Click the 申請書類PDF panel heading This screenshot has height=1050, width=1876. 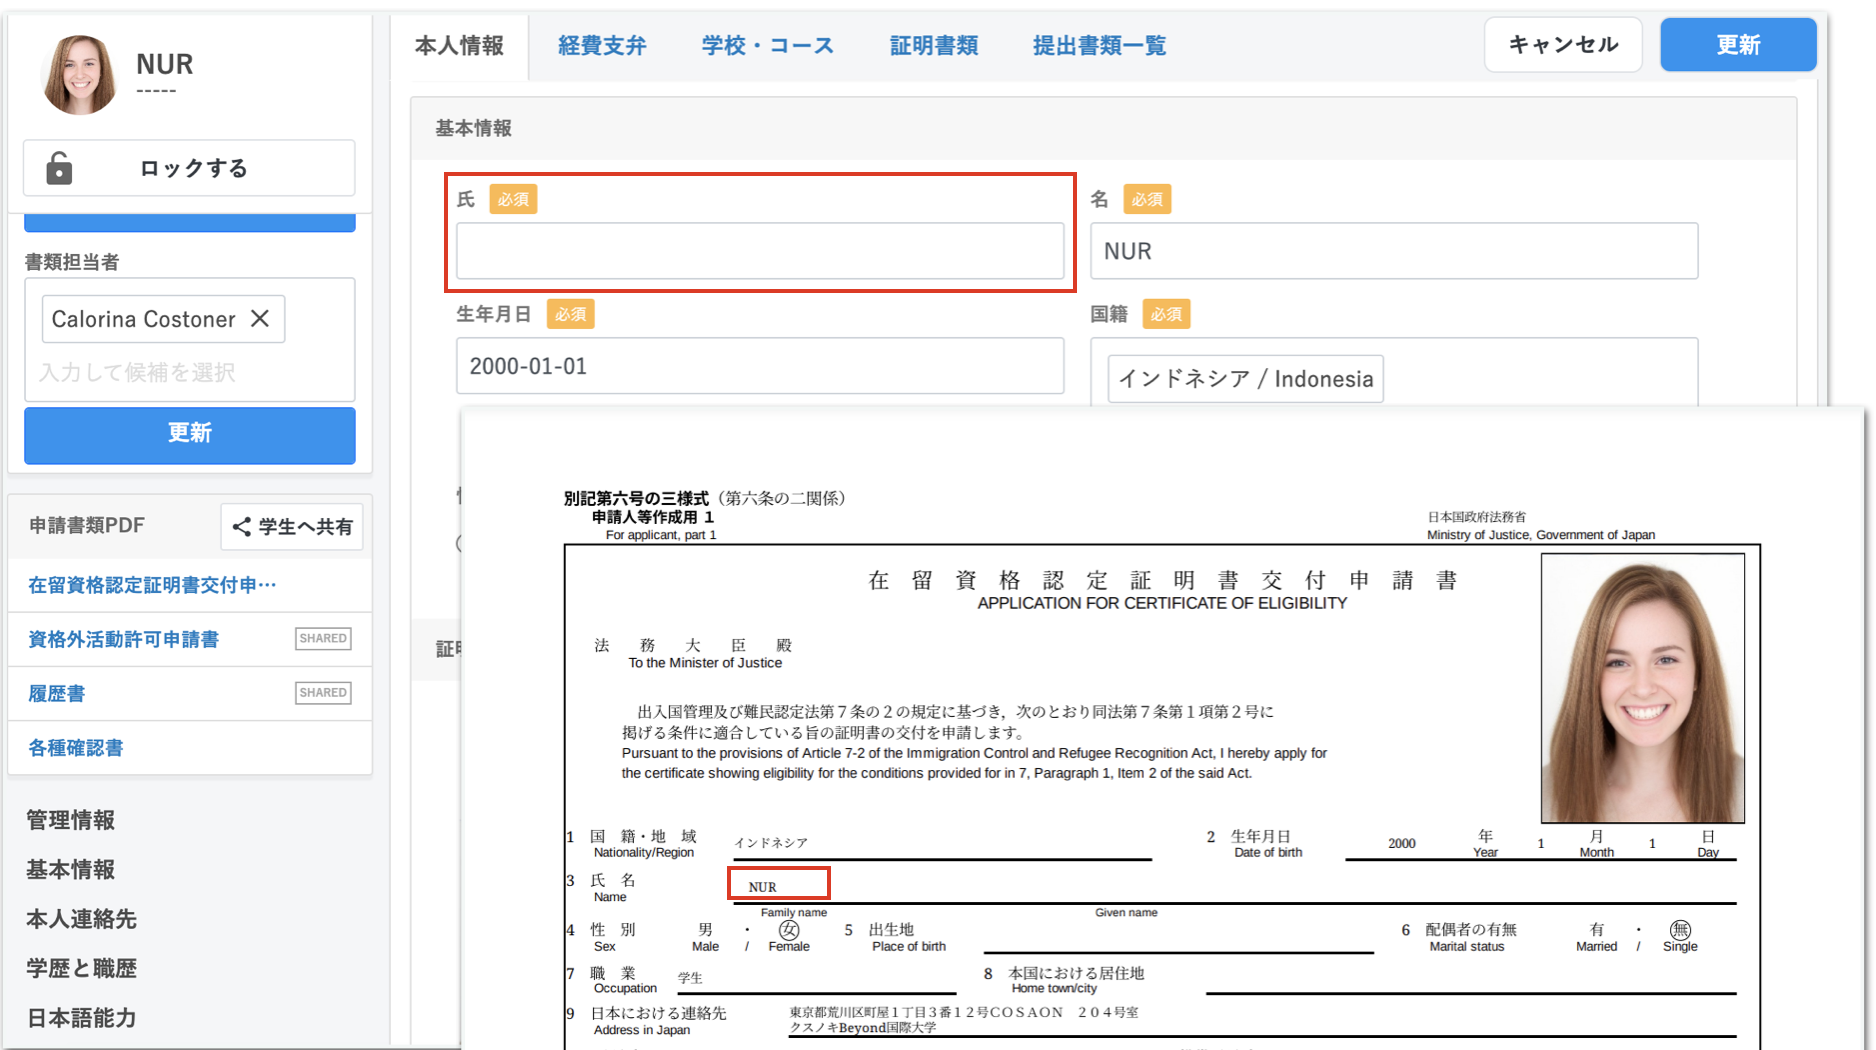(87, 526)
